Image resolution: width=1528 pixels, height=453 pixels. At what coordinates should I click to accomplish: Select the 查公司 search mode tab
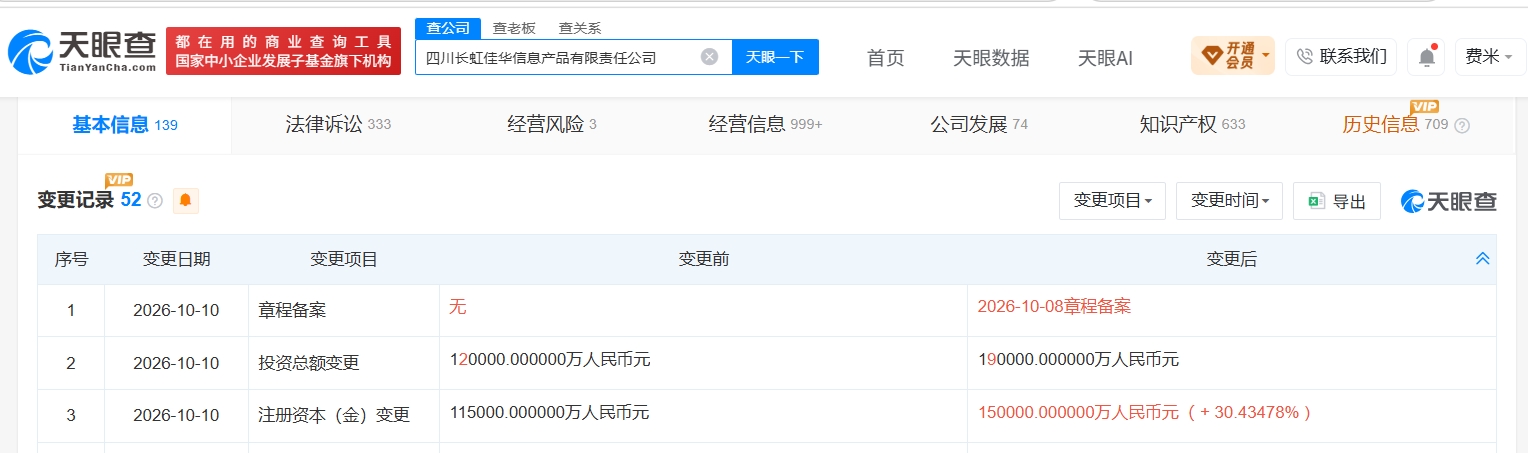tap(448, 28)
